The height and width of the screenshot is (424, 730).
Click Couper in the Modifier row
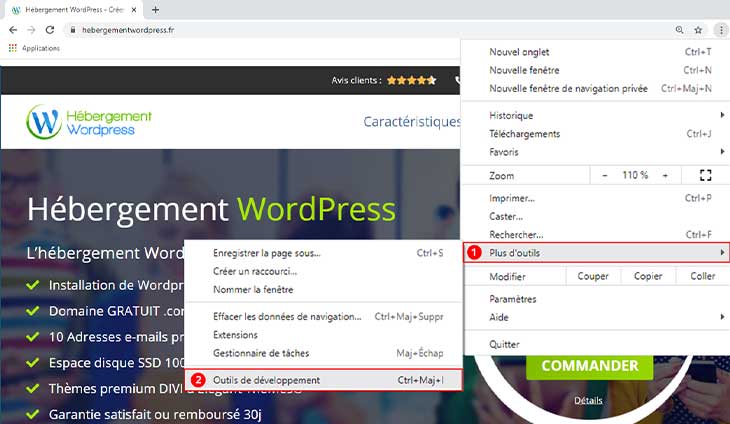pyautogui.click(x=593, y=276)
